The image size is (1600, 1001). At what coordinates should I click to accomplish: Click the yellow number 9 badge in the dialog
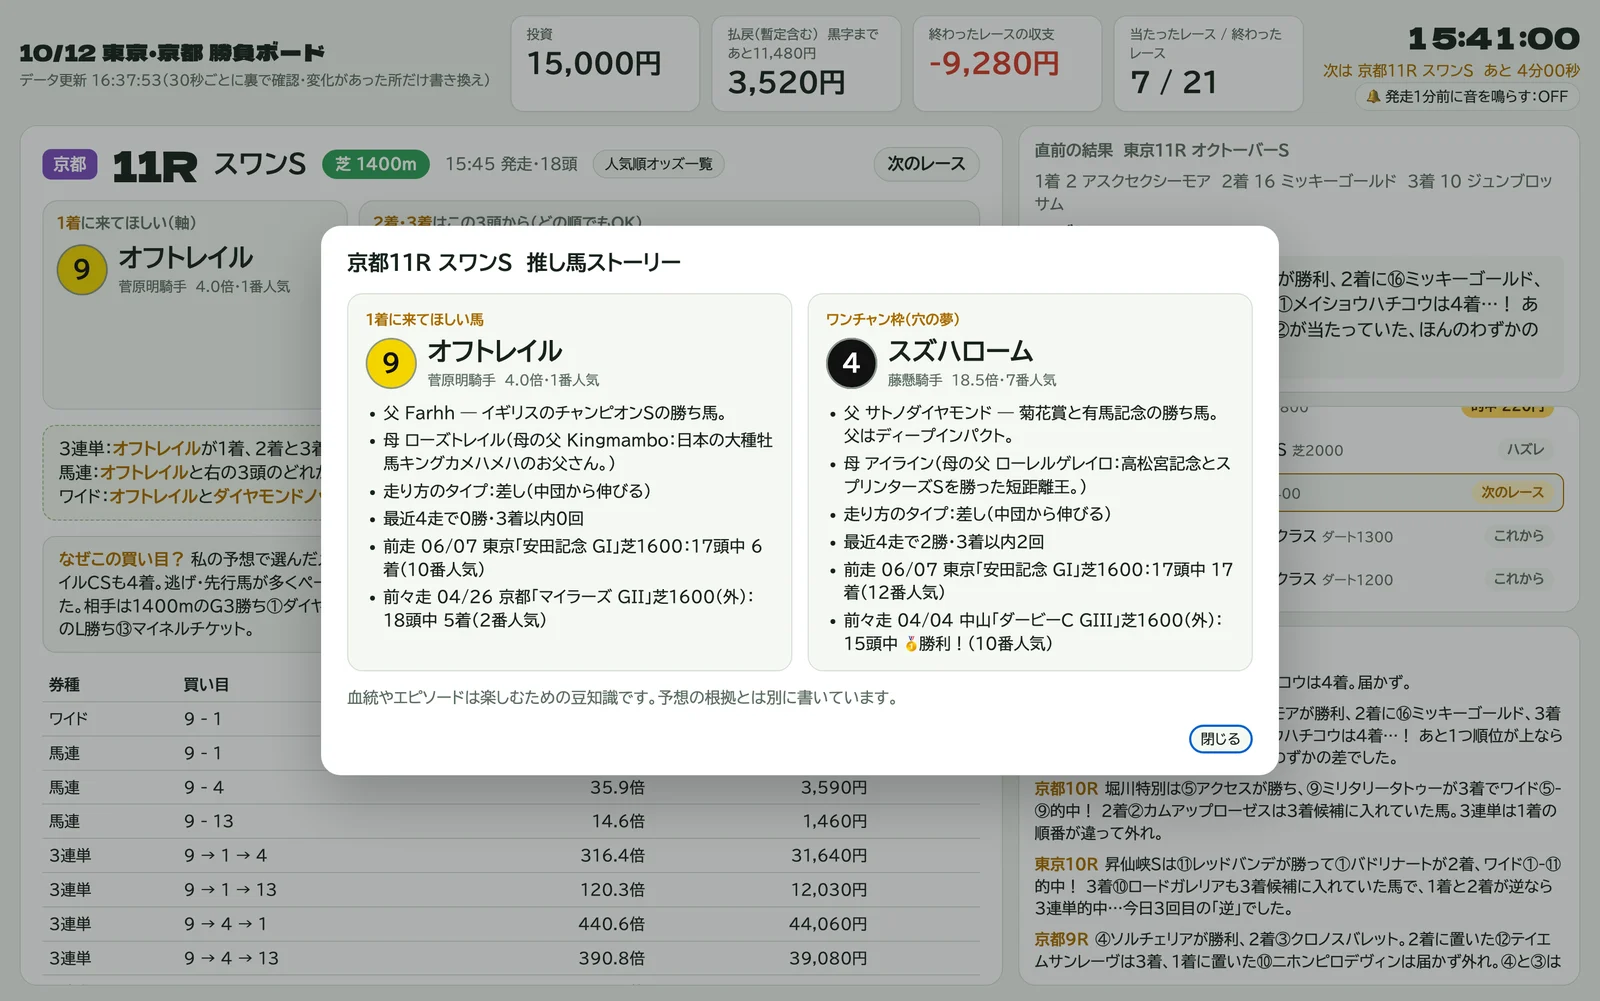tap(391, 363)
